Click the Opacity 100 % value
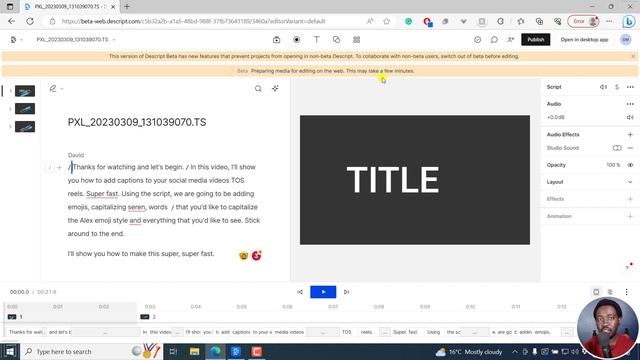Viewport: 640px width, 360px height. [613, 165]
